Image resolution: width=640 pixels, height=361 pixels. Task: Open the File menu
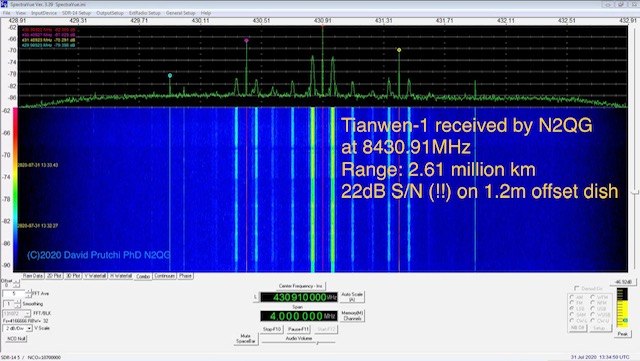(x=6, y=13)
